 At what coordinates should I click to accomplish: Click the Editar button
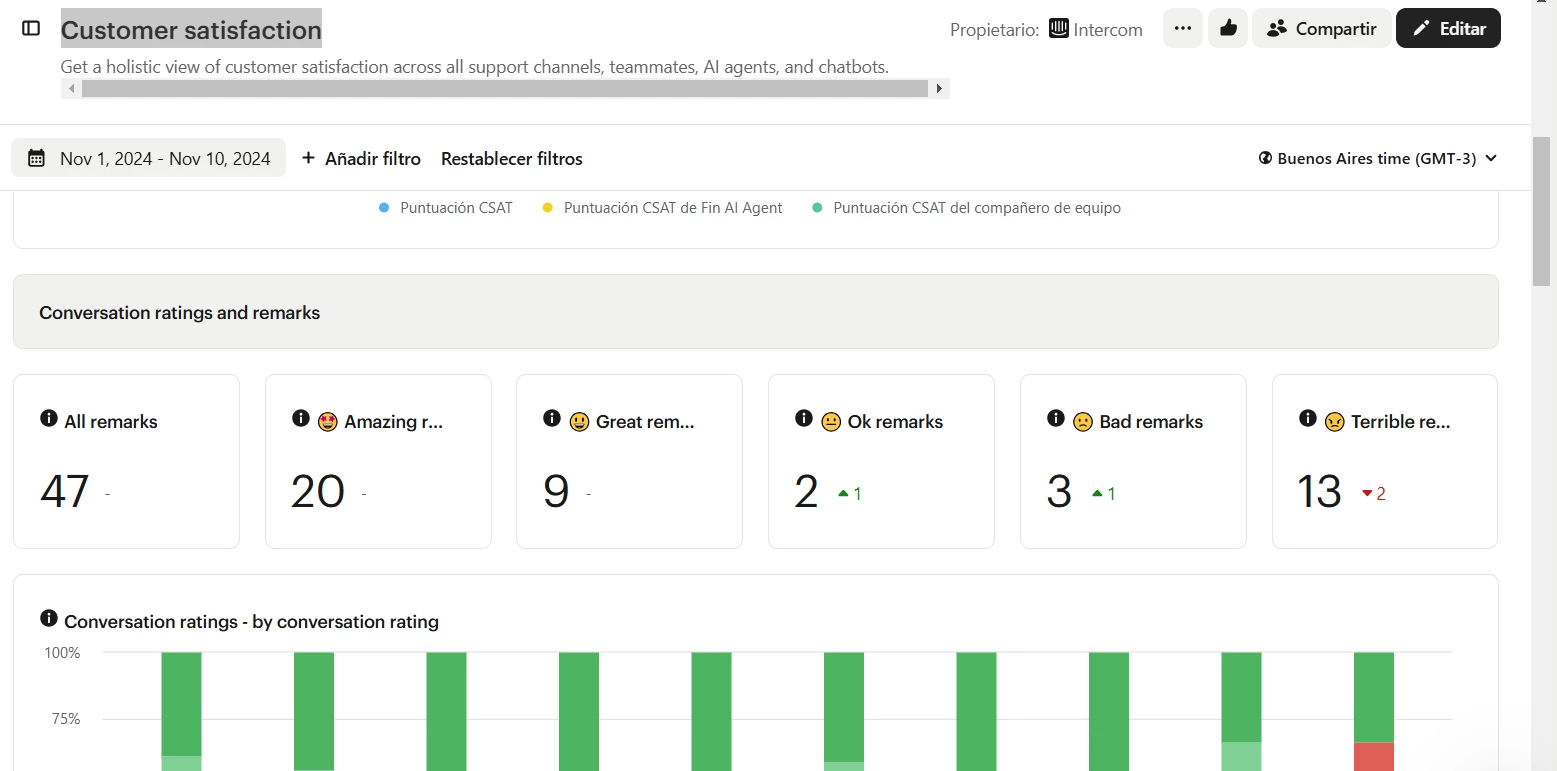click(x=1448, y=28)
